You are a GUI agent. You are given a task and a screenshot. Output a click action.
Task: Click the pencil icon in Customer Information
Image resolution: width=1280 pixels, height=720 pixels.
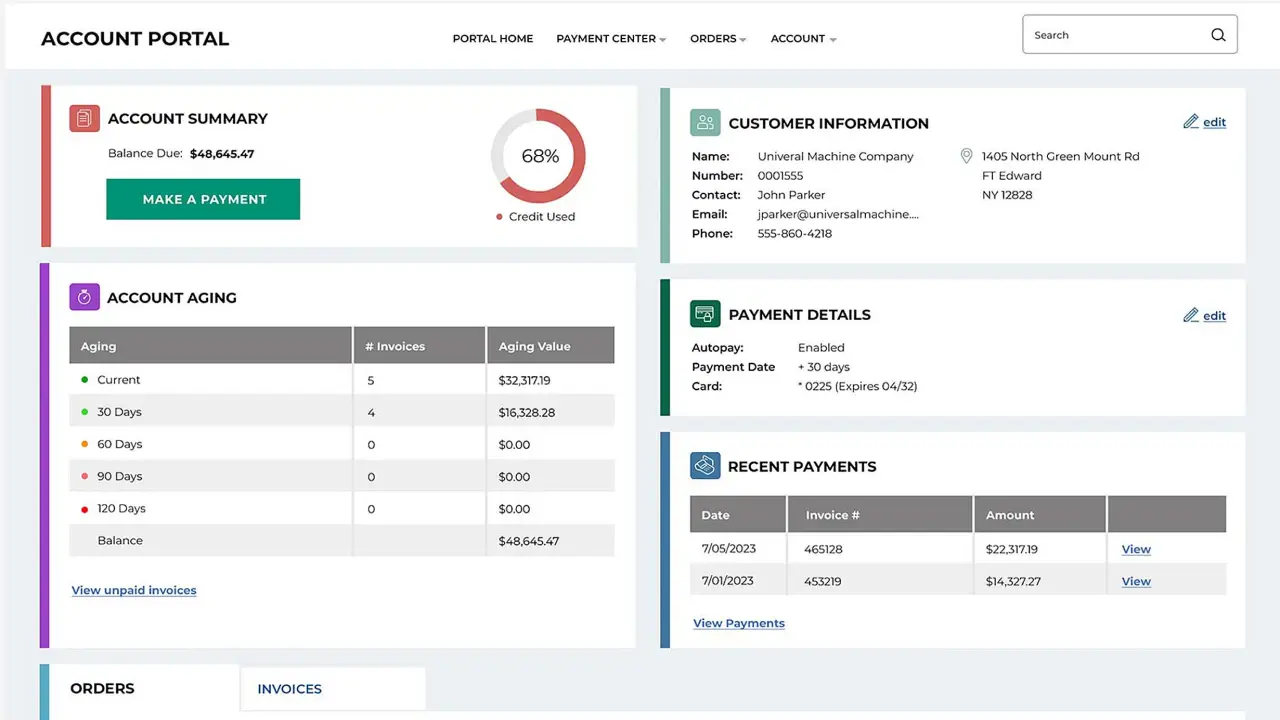point(1190,122)
